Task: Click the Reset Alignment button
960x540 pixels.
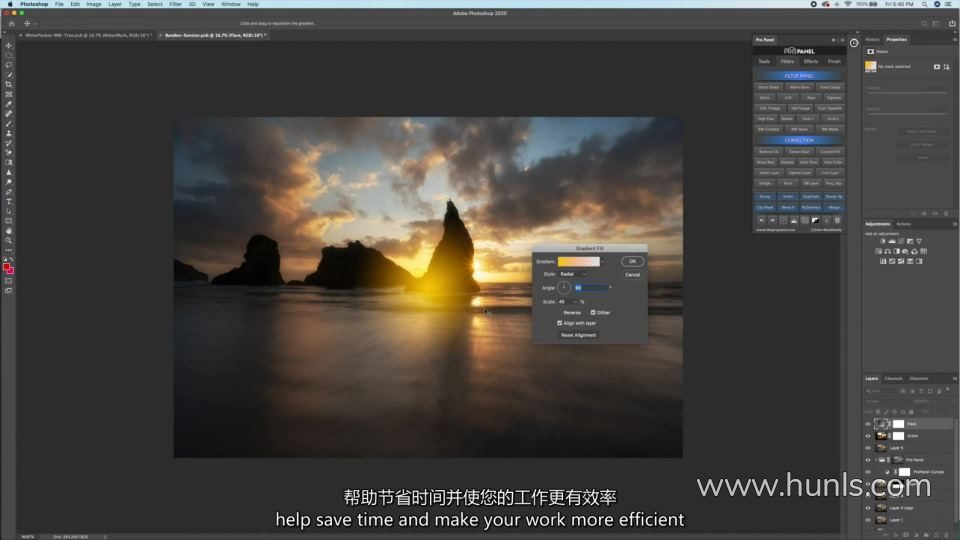Action: coord(579,335)
